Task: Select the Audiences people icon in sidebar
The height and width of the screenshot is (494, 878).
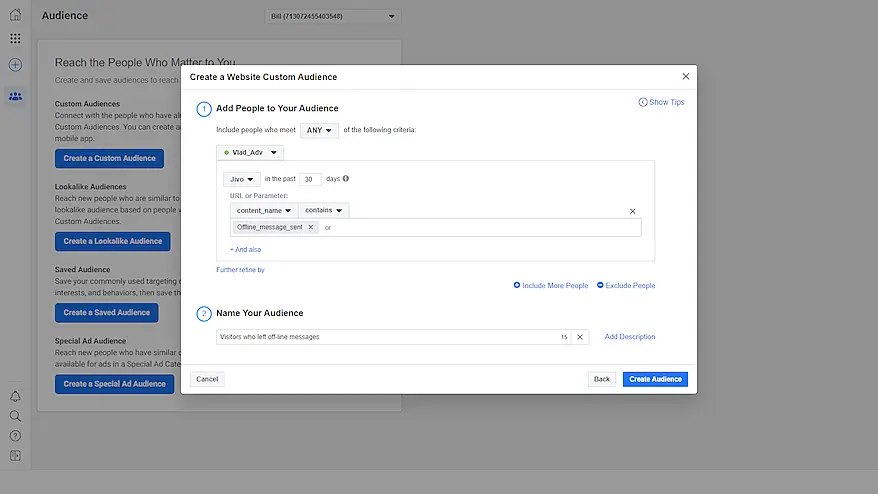Action: pyautogui.click(x=15, y=96)
